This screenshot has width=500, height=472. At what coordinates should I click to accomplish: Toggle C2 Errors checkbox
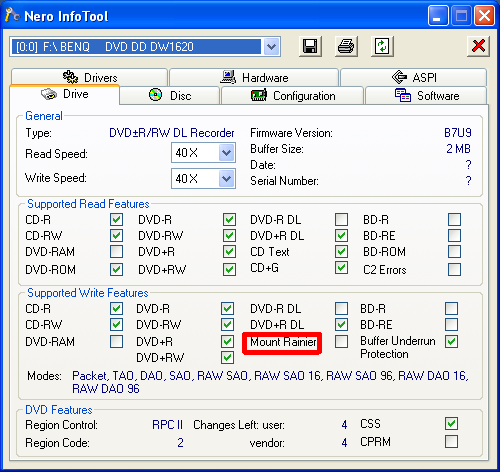click(x=455, y=270)
